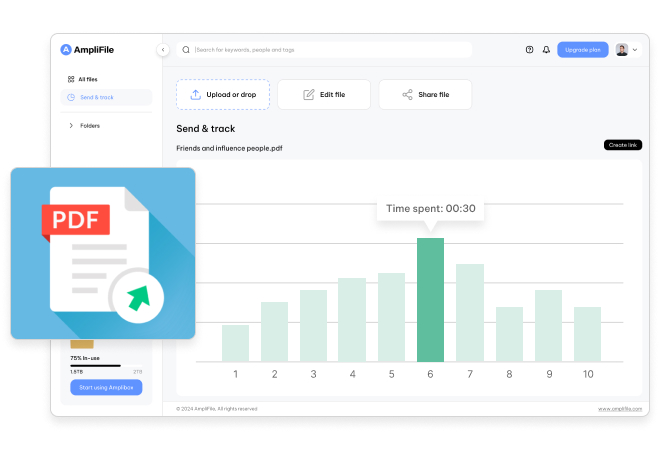Click the user profile avatar
Screen dimensions: 660x450
pyautogui.click(x=622, y=49)
